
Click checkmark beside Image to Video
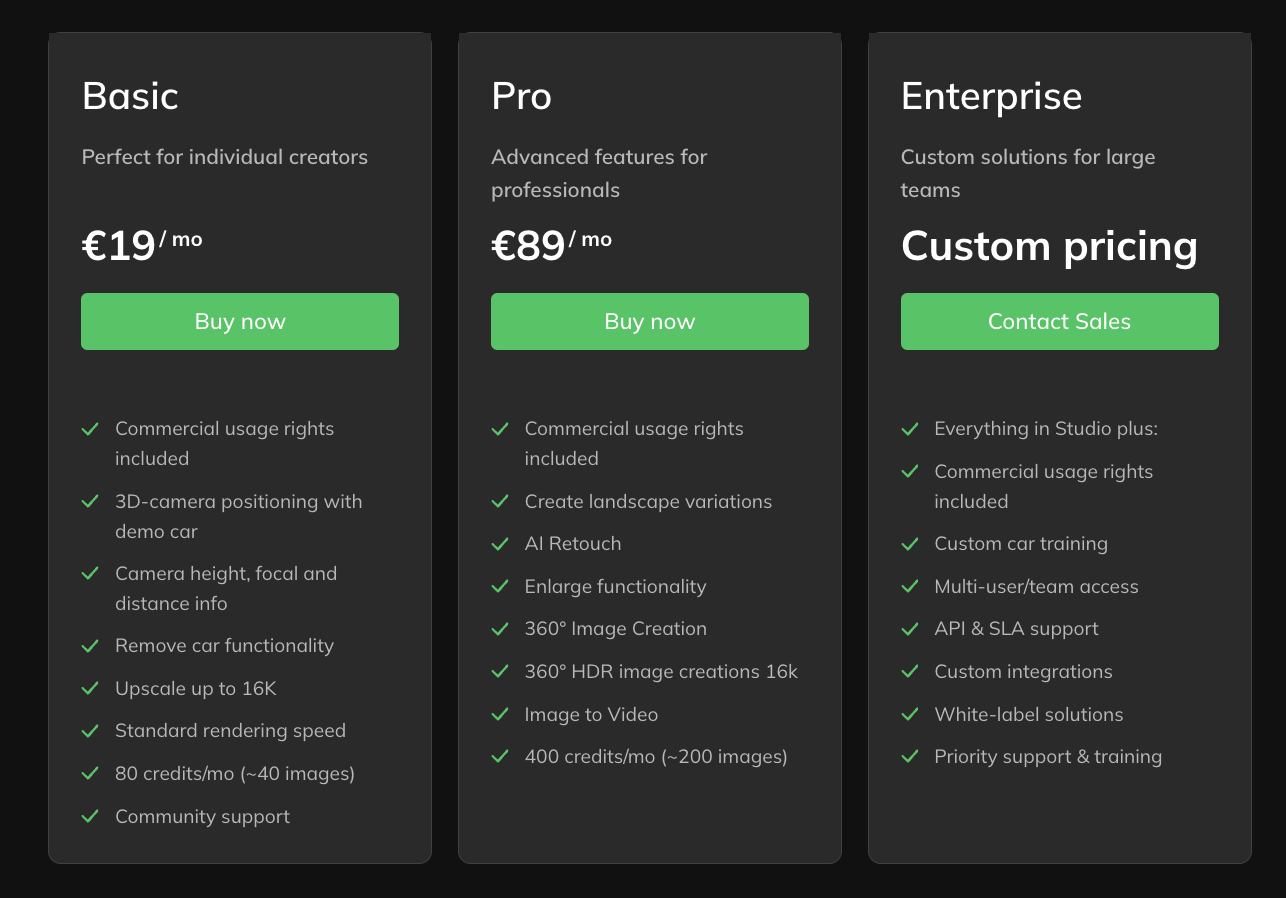pyautogui.click(x=500, y=714)
